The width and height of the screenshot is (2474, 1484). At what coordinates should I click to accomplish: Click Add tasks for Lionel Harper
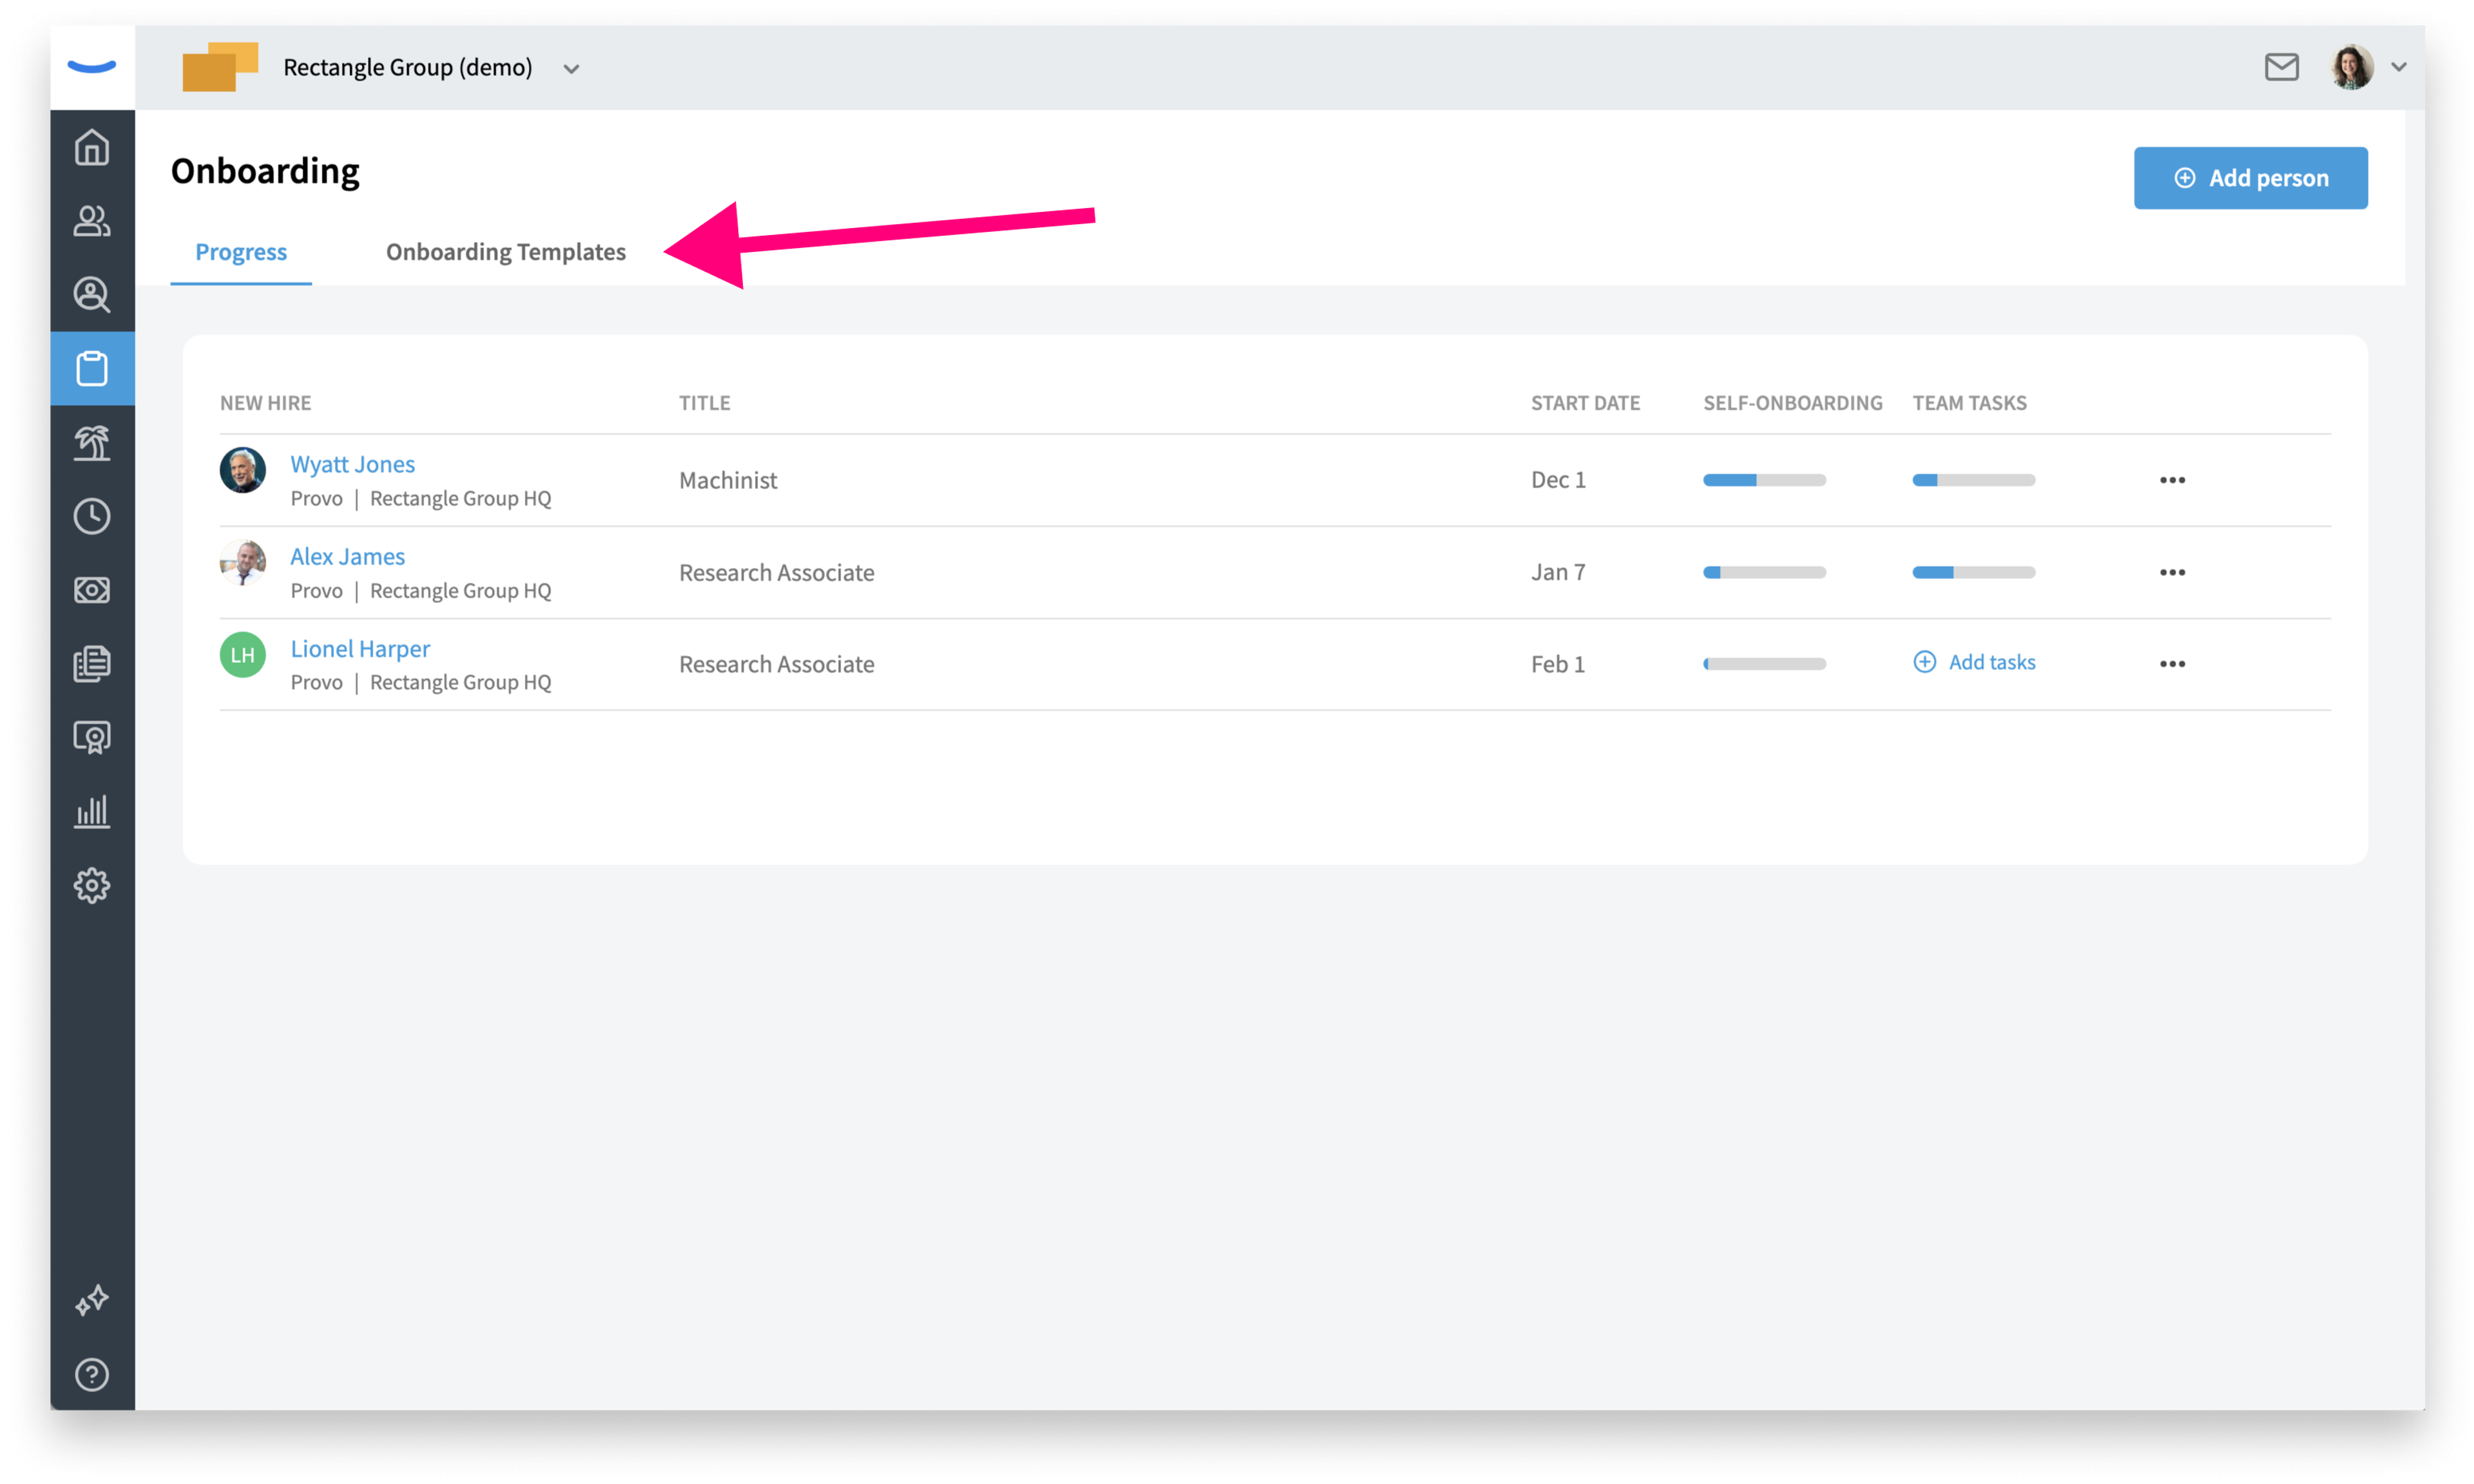click(1974, 662)
